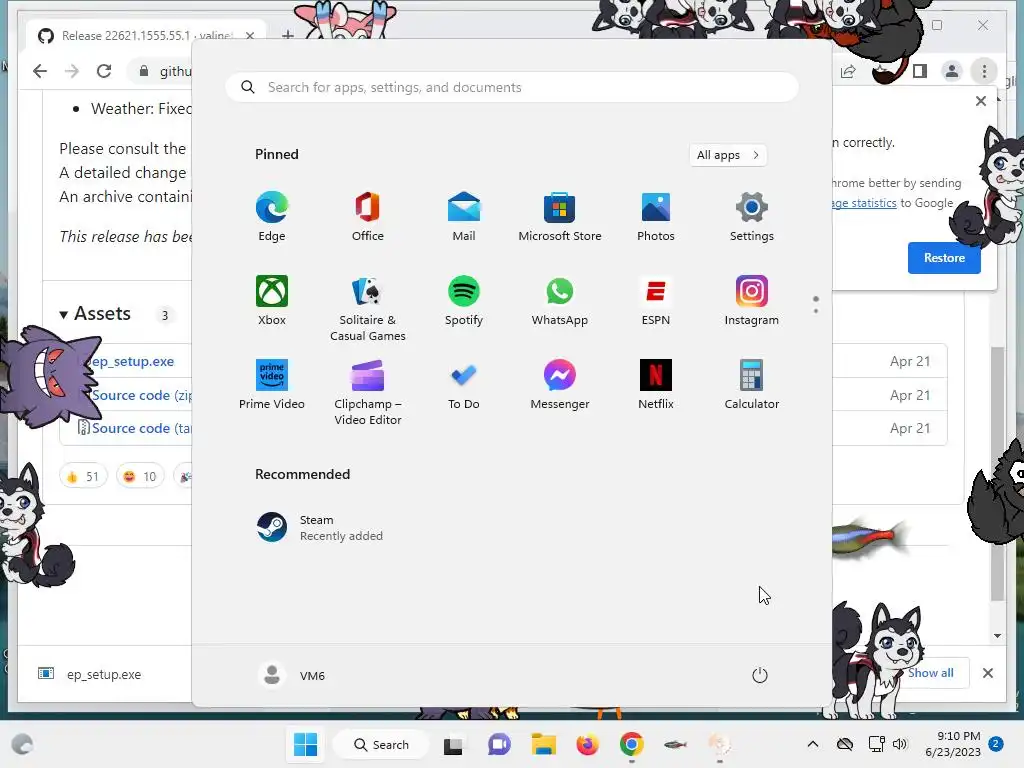Open the clock and date panel
This screenshot has height=768, width=1024.
tap(953, 744)
